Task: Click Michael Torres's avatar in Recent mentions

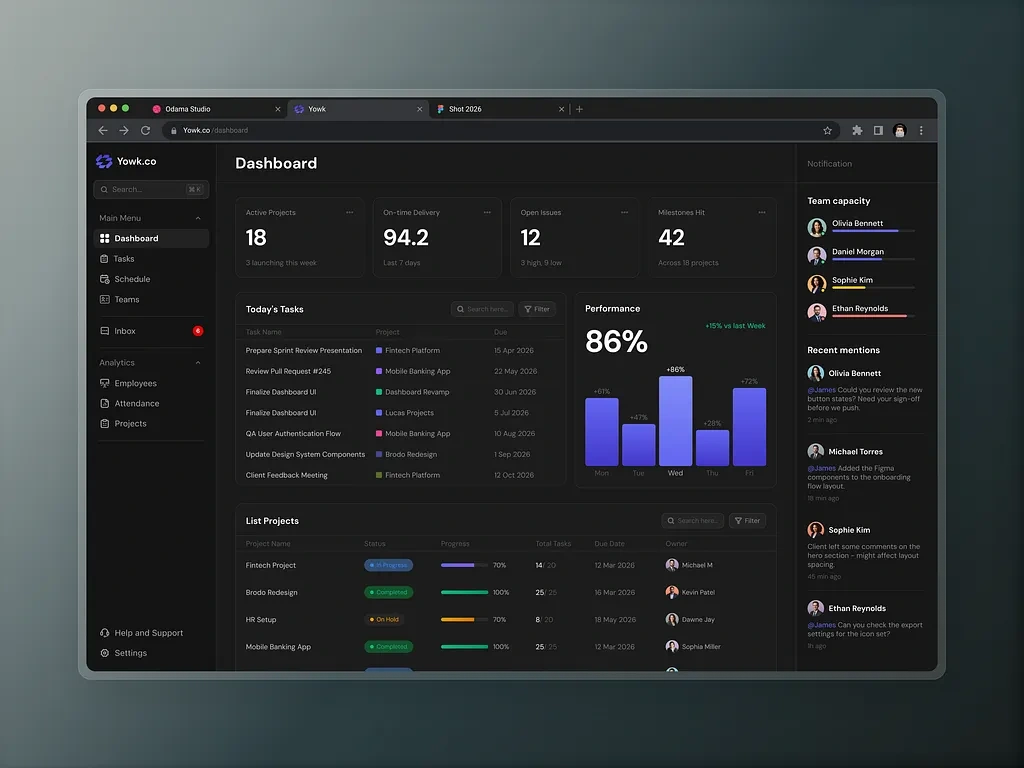Action: (x=816, y=451)
